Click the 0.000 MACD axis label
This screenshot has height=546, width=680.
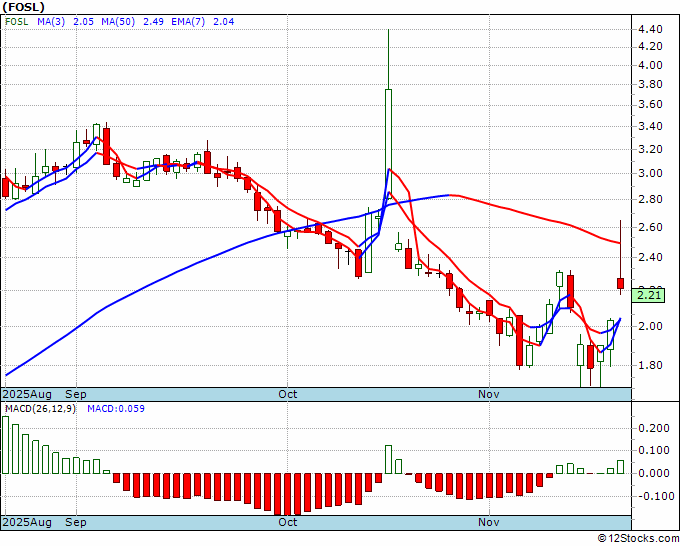(654, 473)
